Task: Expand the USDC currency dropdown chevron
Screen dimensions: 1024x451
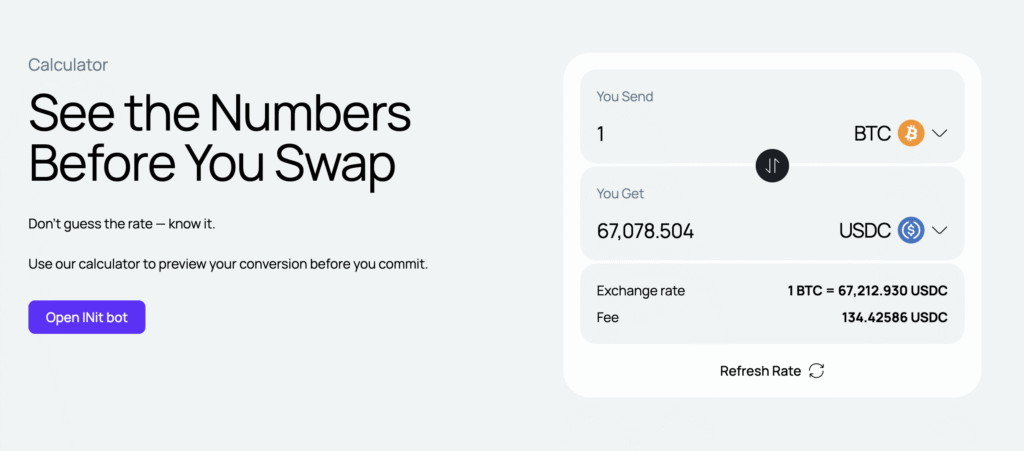Action: [x=939, y=231]
